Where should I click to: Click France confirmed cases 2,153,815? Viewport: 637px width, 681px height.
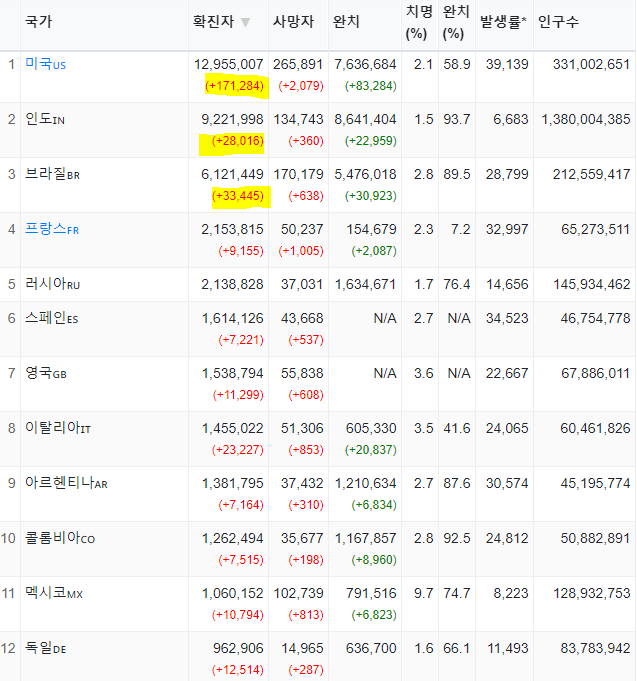click(232, 229)
